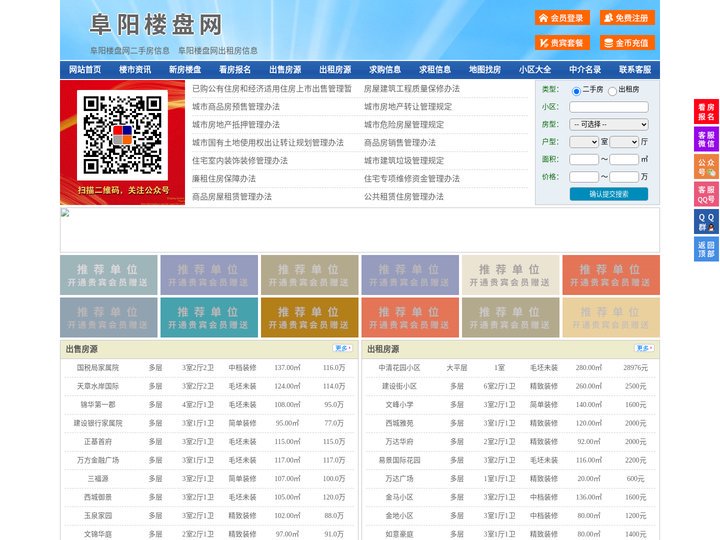Open link 住宅室内装饰装修管理办法

(240, 161)
